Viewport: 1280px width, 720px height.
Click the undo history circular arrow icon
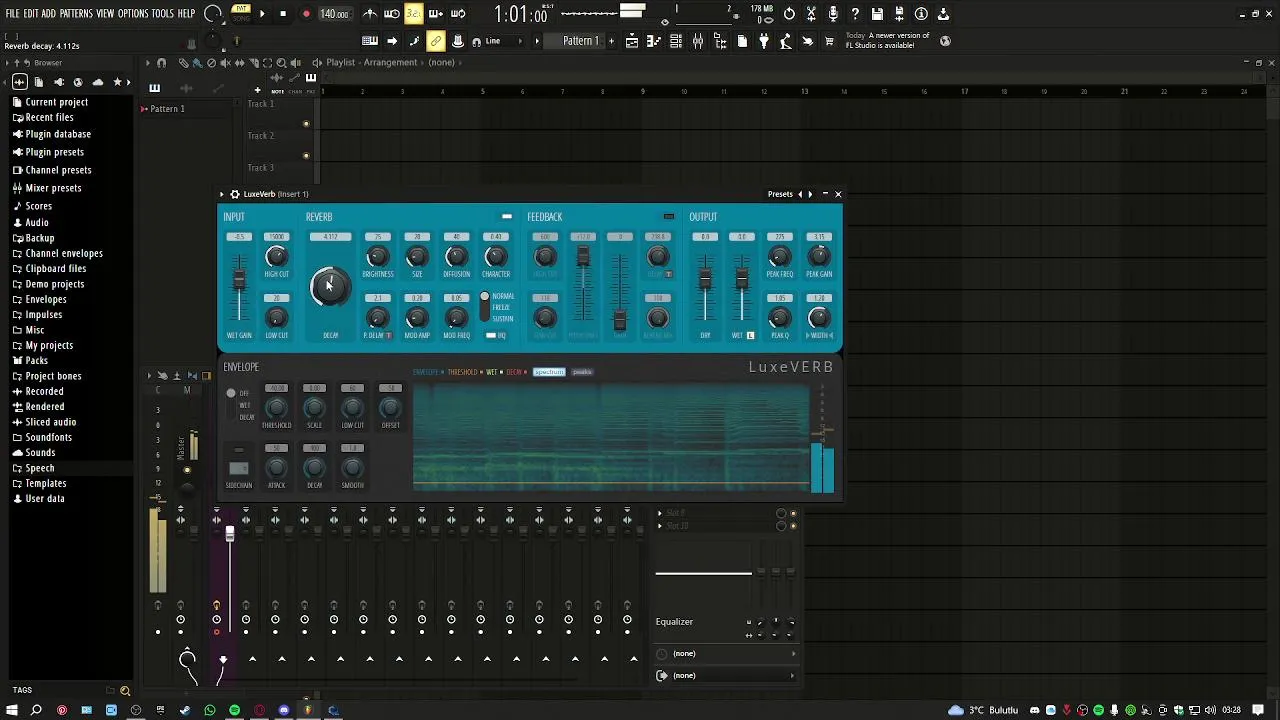click(x=789, y=14)
